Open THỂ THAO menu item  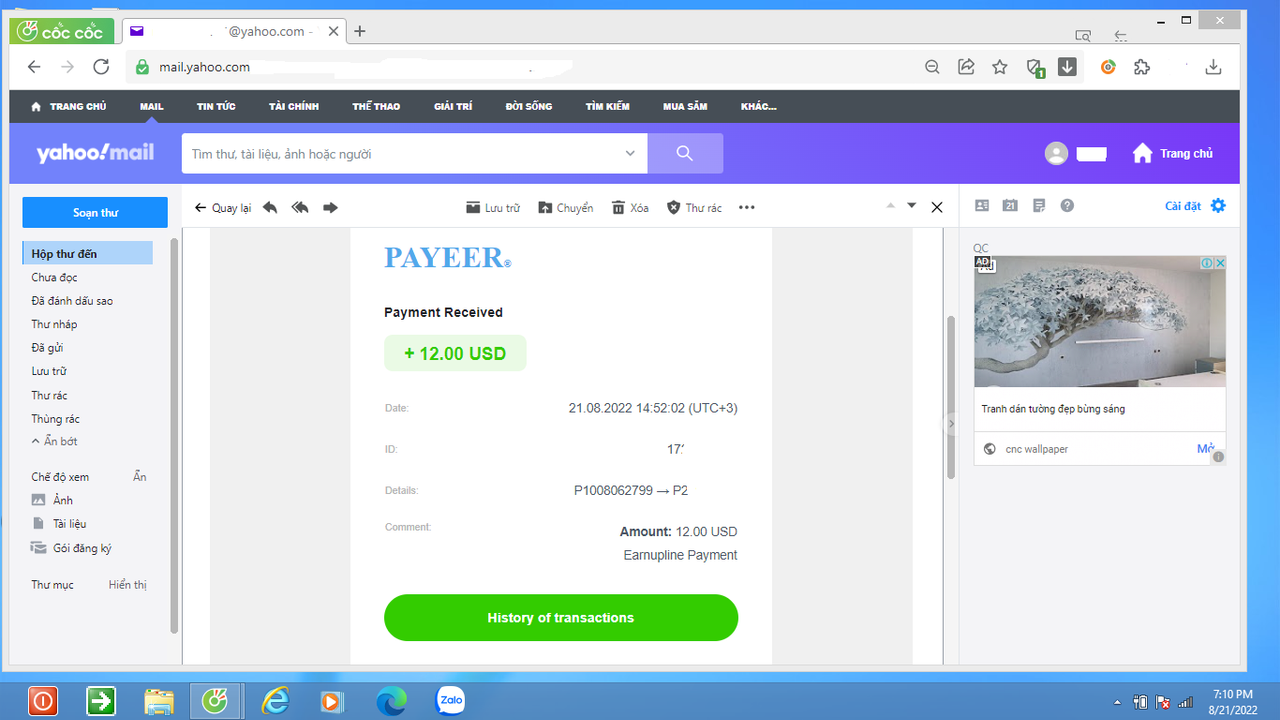pos(376,106)
